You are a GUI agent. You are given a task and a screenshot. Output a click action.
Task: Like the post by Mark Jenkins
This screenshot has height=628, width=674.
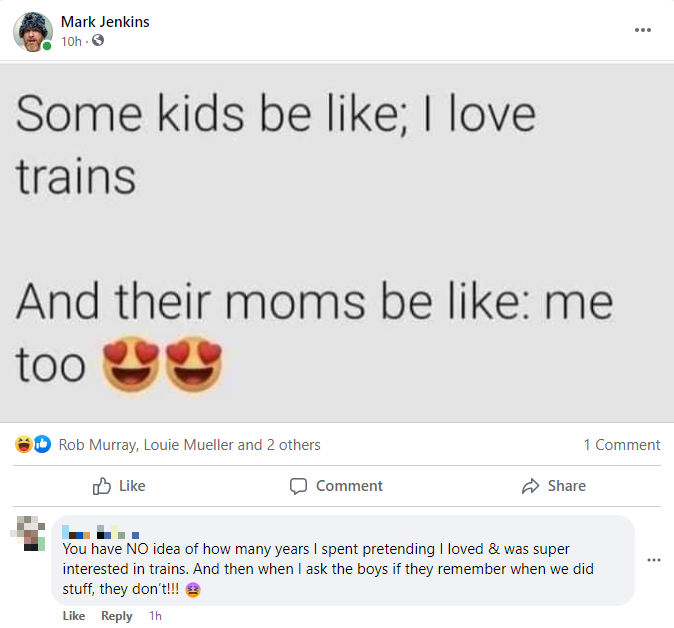click(119, 486)
